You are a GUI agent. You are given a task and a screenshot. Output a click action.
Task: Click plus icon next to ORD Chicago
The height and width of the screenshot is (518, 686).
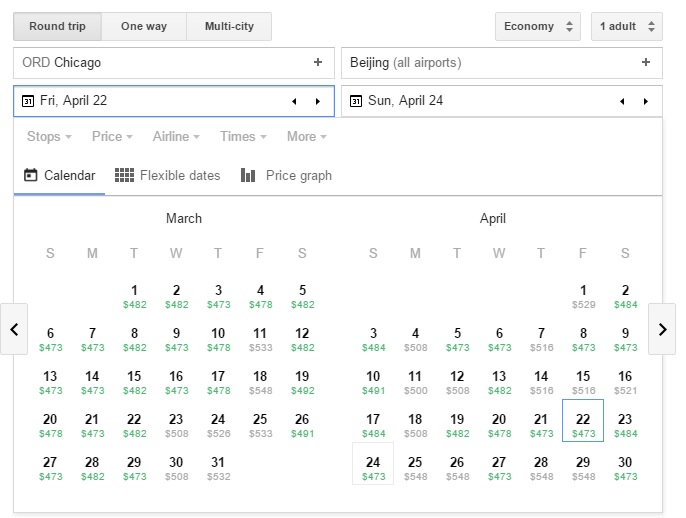click(x=318, y=62)
